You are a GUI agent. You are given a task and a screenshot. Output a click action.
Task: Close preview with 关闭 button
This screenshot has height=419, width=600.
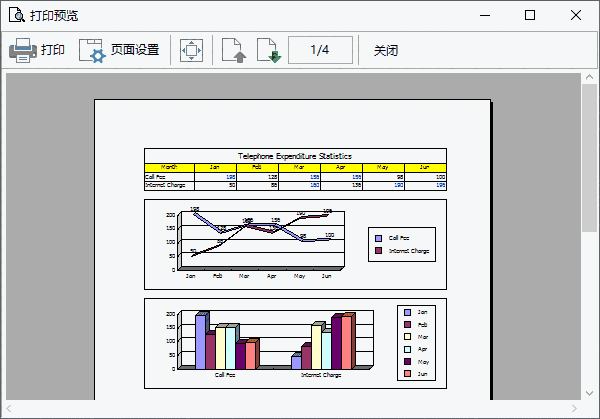click(386, 50)
